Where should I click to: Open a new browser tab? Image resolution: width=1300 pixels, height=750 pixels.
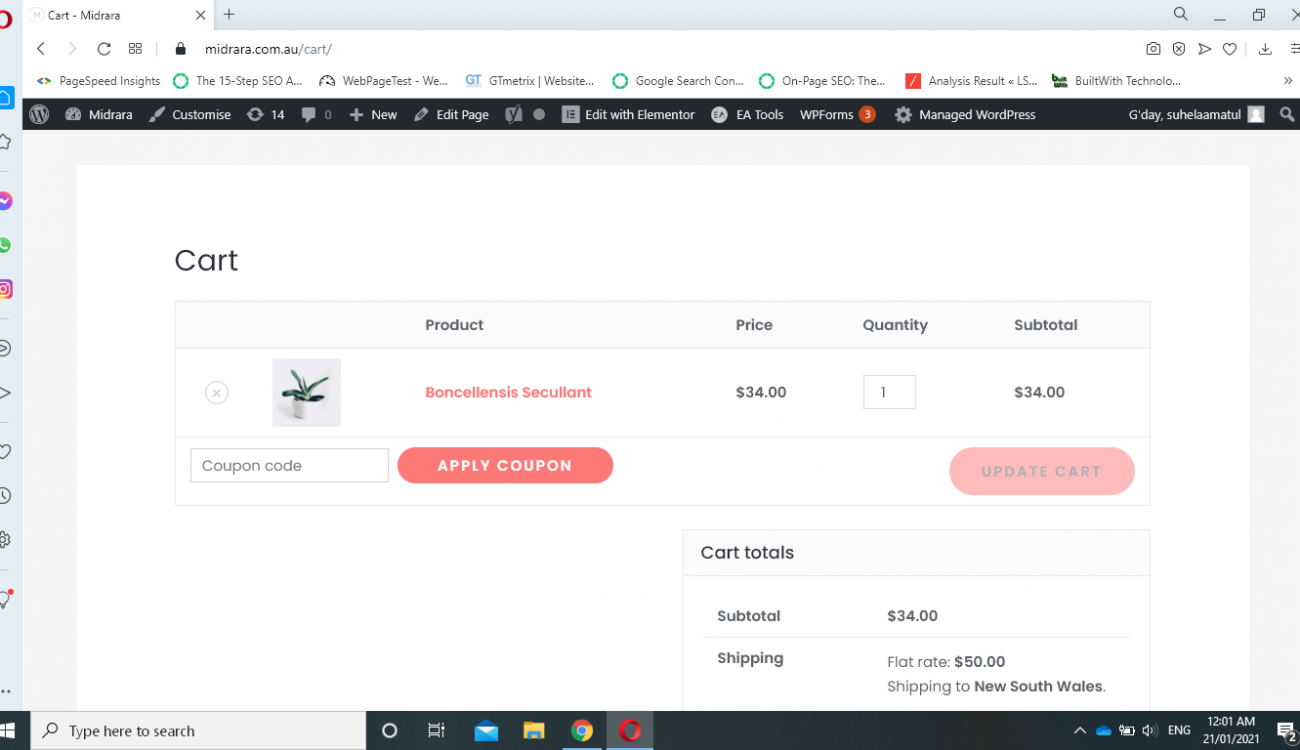(229, 15)
